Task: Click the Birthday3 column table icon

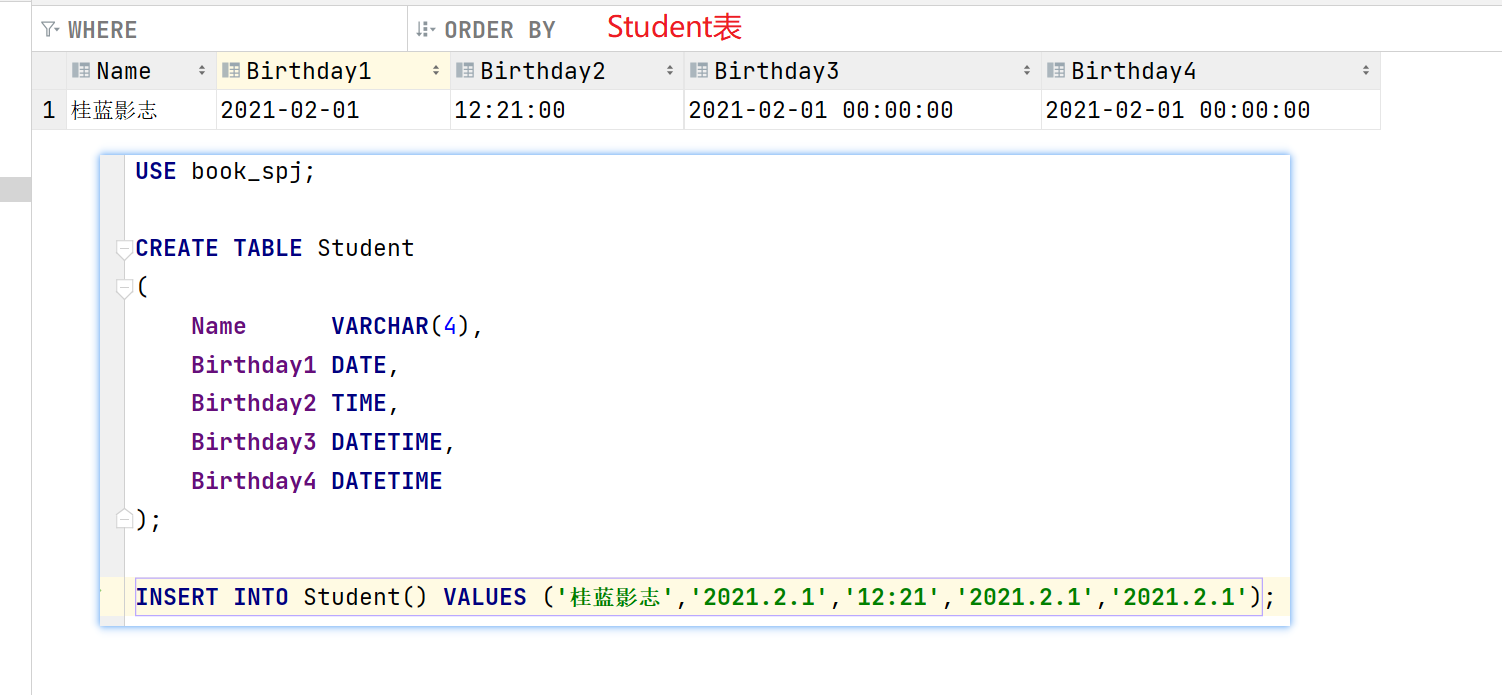Action: 699,71
